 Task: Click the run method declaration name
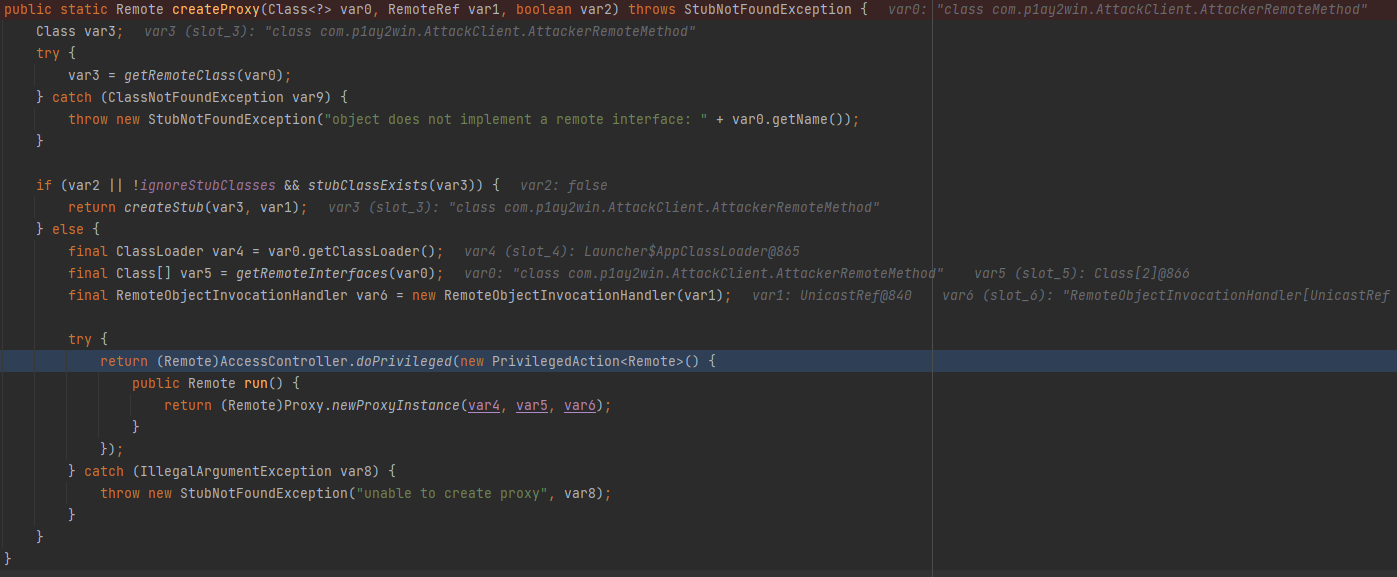tap(256, 383)
